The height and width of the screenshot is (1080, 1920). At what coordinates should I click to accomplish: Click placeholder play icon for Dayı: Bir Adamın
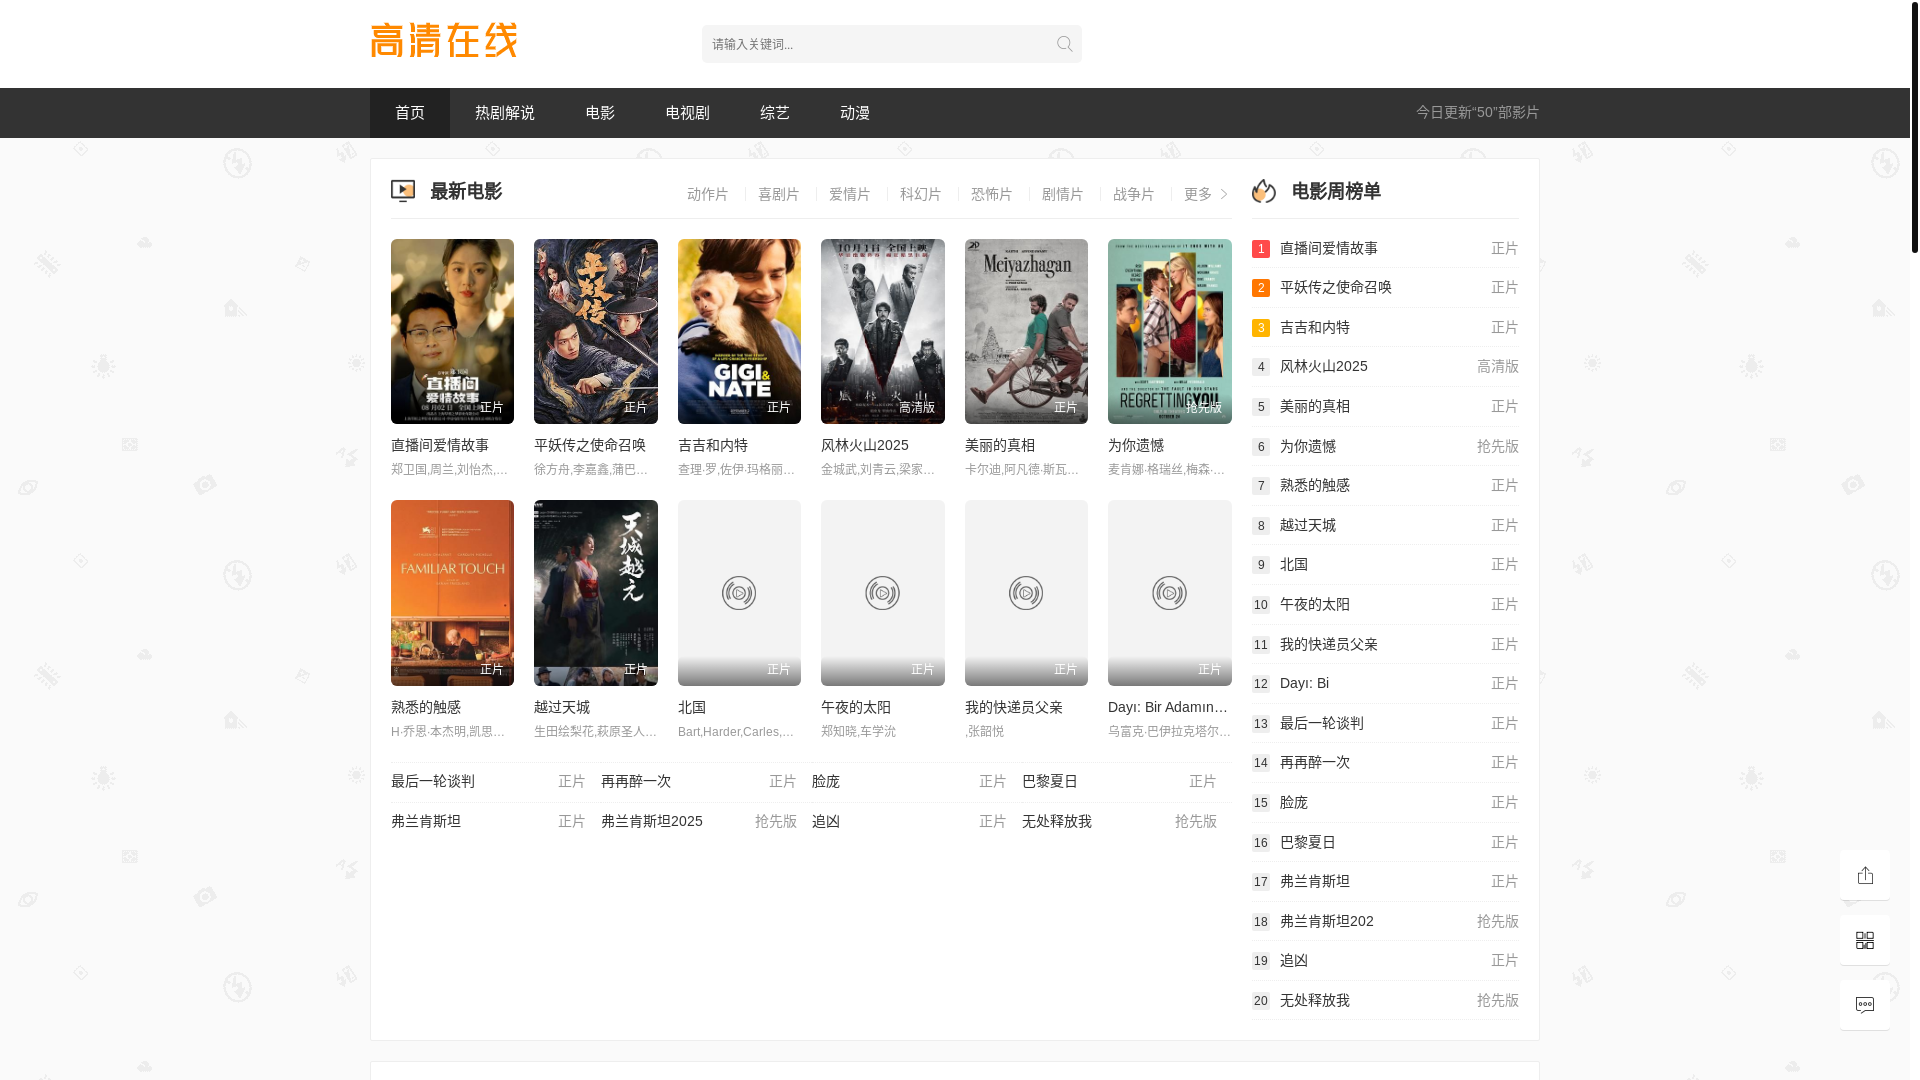tap(1169, 593)
